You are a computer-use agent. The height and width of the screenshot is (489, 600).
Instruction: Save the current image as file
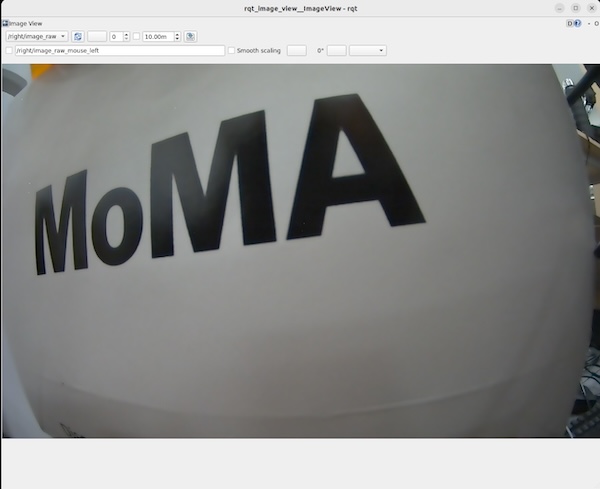point(190,36)
